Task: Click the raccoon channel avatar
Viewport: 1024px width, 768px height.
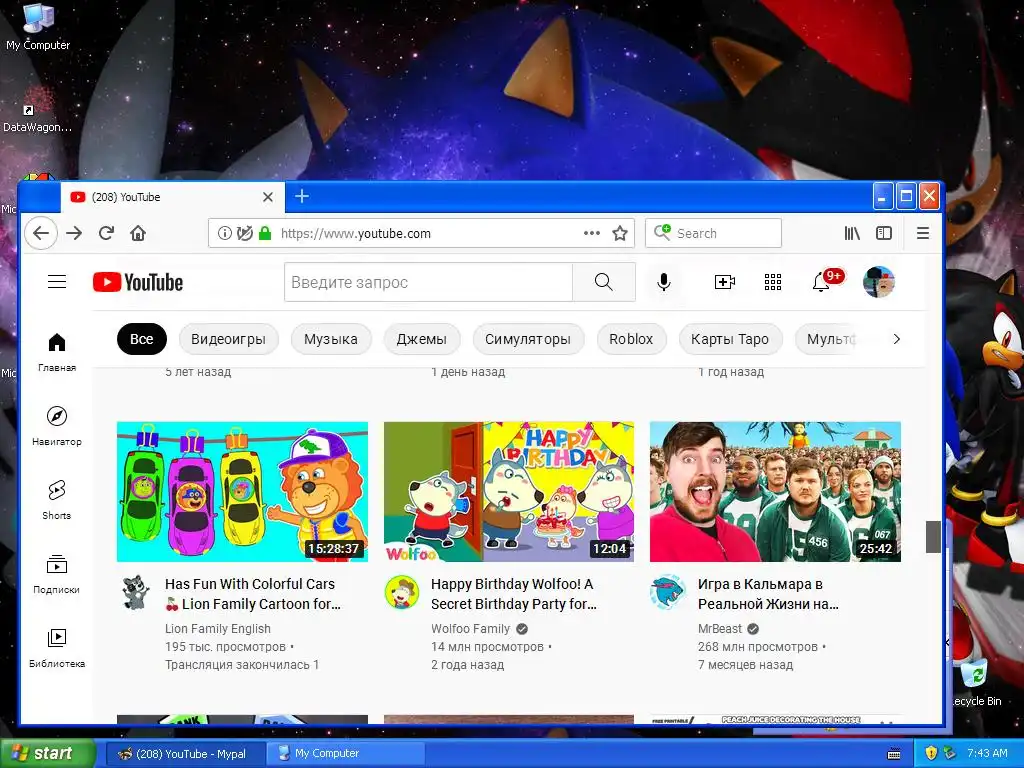Action: click(x=135, y=592)
